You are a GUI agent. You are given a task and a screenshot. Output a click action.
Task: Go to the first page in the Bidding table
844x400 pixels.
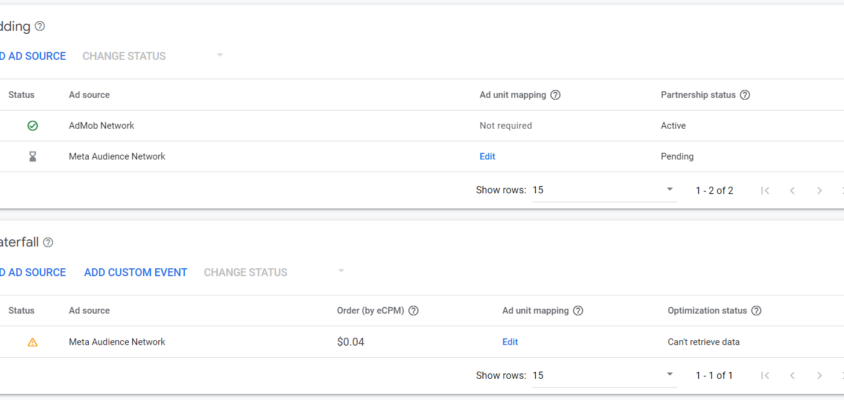pyautogui.click(x=765, y=191)
